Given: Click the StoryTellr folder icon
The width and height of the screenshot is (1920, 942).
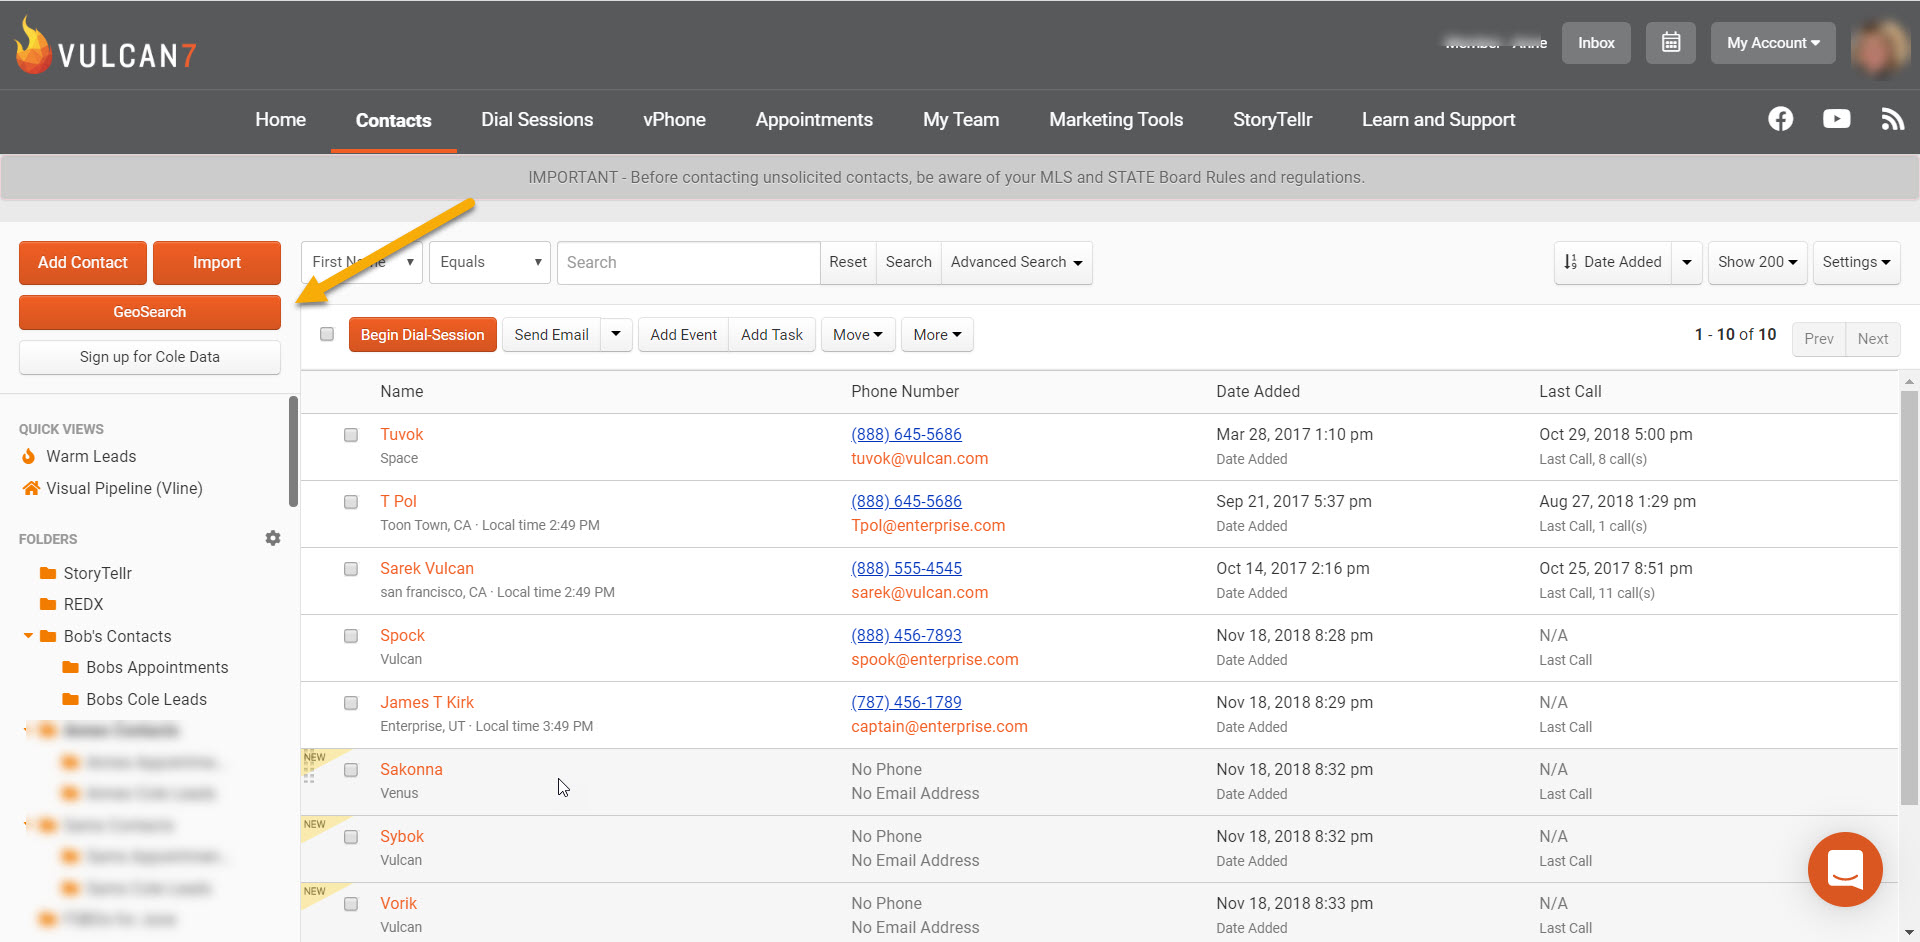Looking at the screenshot, I should (x=47, y=573).
